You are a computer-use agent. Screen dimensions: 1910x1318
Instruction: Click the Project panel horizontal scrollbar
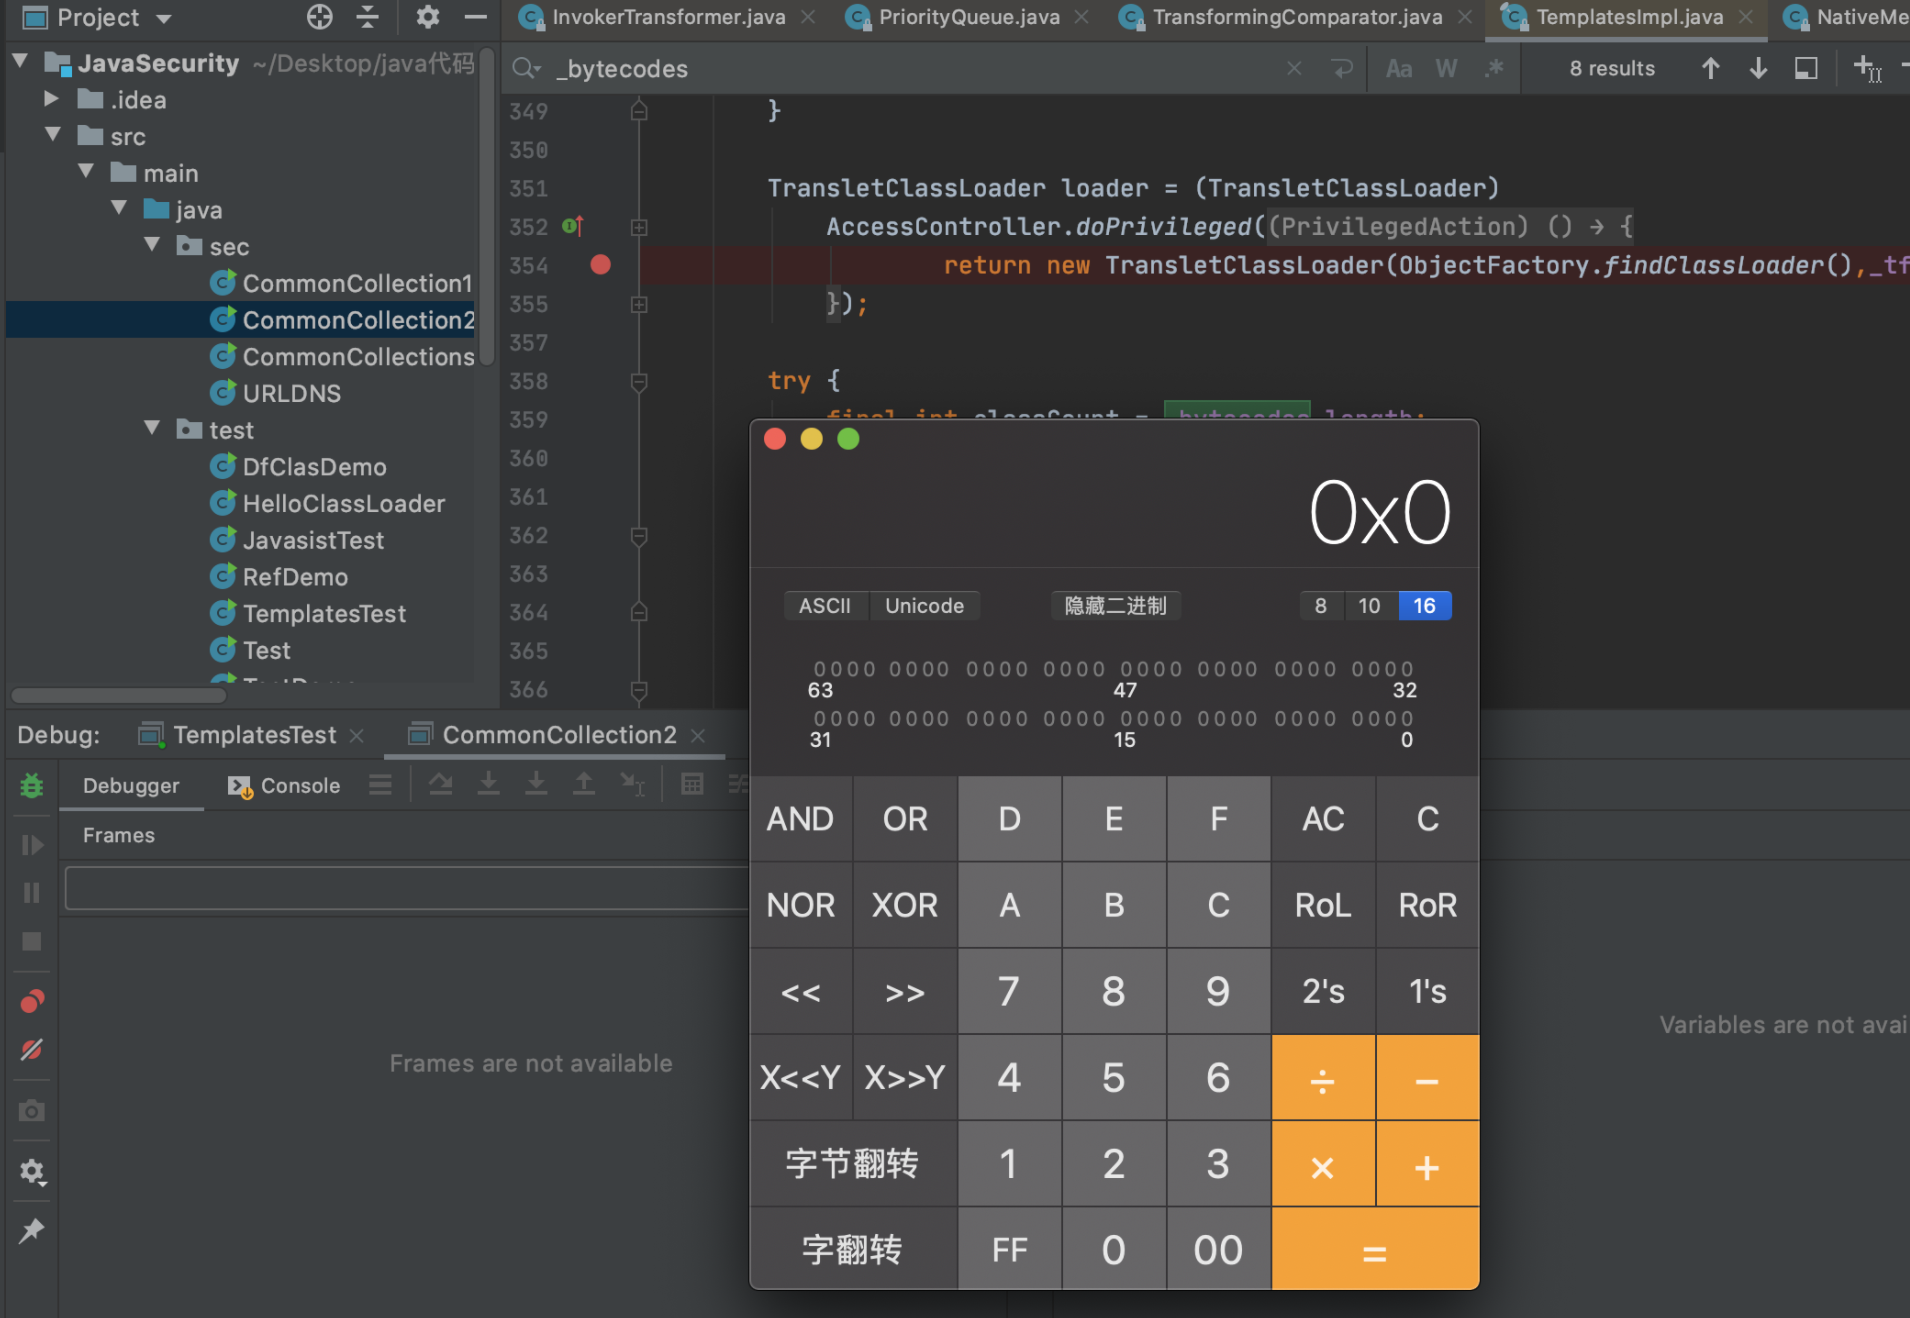(x=118, y=695)
